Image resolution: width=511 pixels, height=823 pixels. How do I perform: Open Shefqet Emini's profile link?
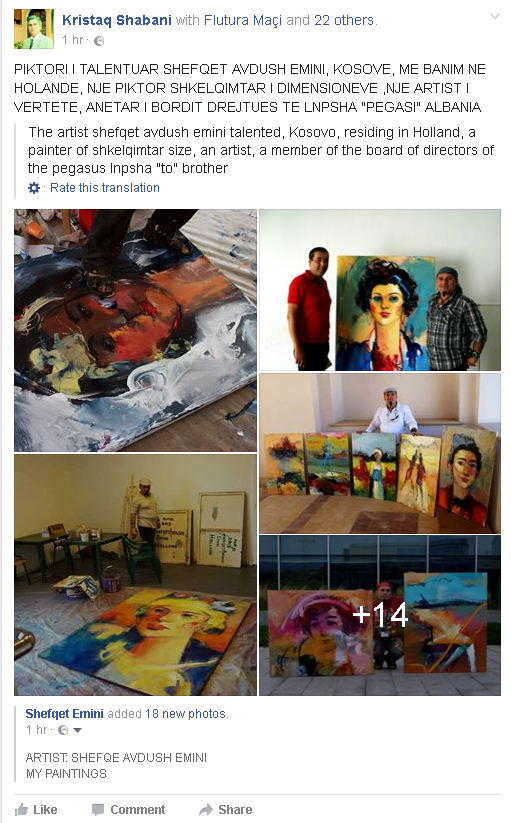pyautogui.click(x=64, y=714)
